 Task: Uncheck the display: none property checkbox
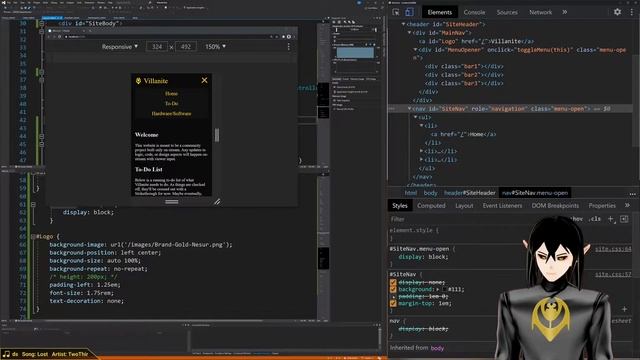click(393, 282)
